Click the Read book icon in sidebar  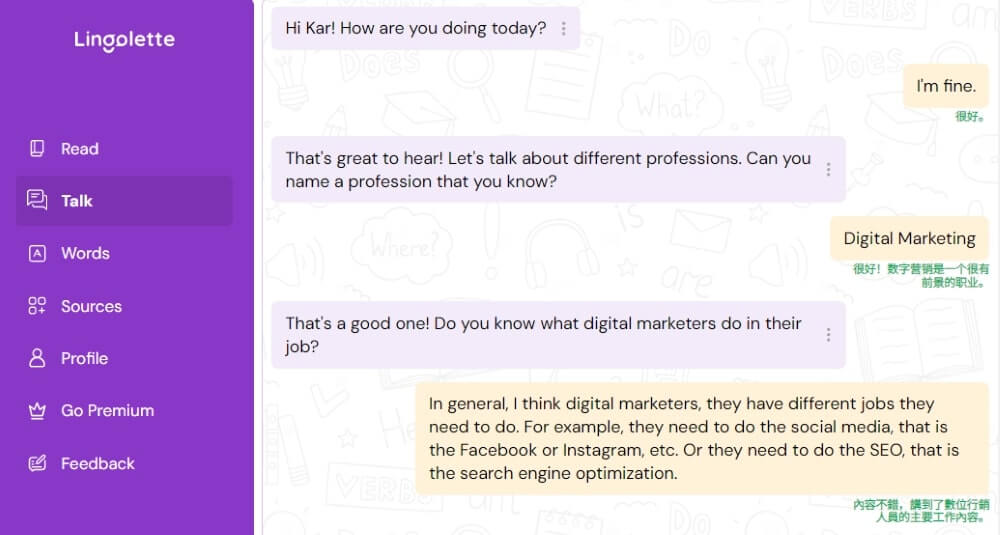(x=37, y=149)
